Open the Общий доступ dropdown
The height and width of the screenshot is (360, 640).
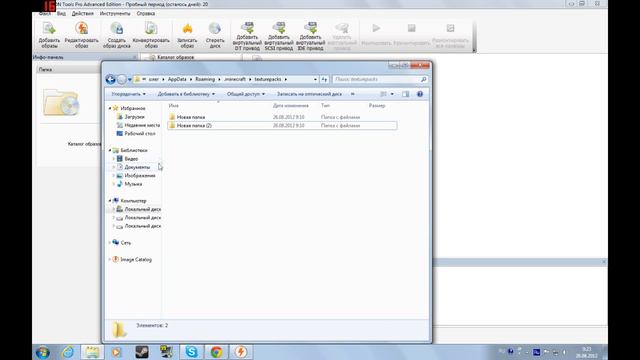246,94
